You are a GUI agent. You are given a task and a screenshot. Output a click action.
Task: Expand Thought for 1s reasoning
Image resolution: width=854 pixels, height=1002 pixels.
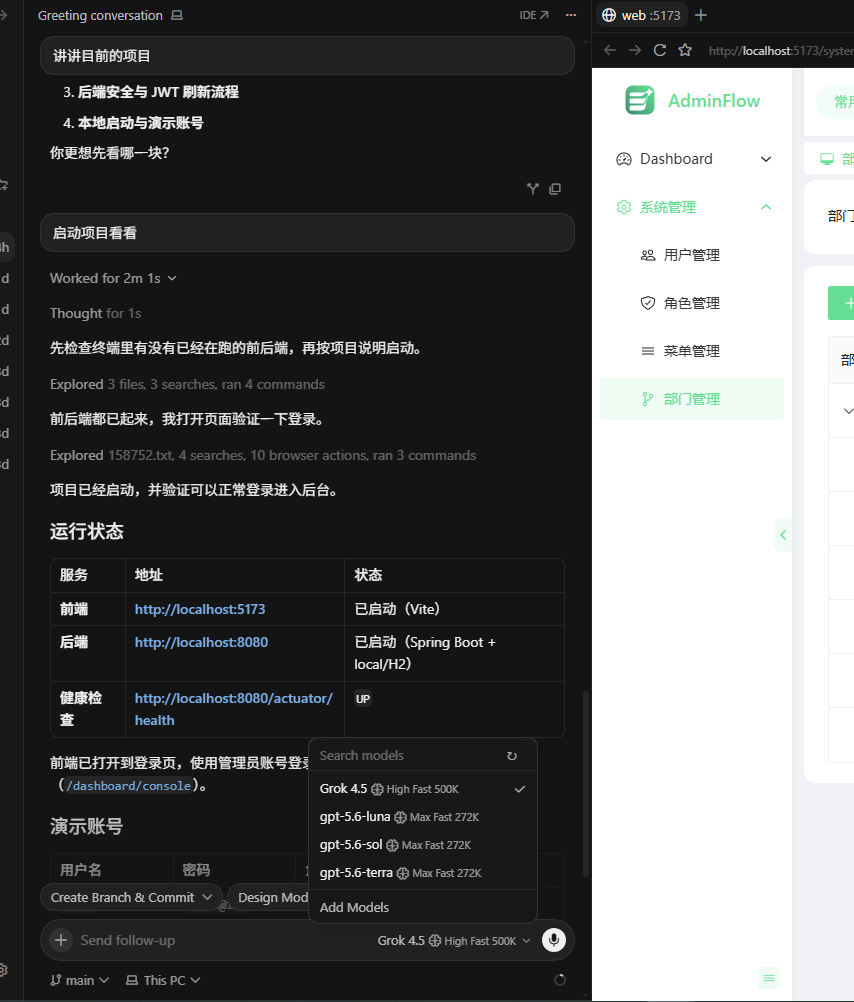point(95,314)
